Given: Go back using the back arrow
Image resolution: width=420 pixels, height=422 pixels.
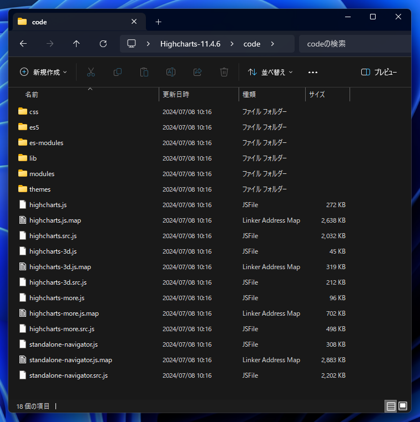Looking at the screenshot, I should pos(23,44).
